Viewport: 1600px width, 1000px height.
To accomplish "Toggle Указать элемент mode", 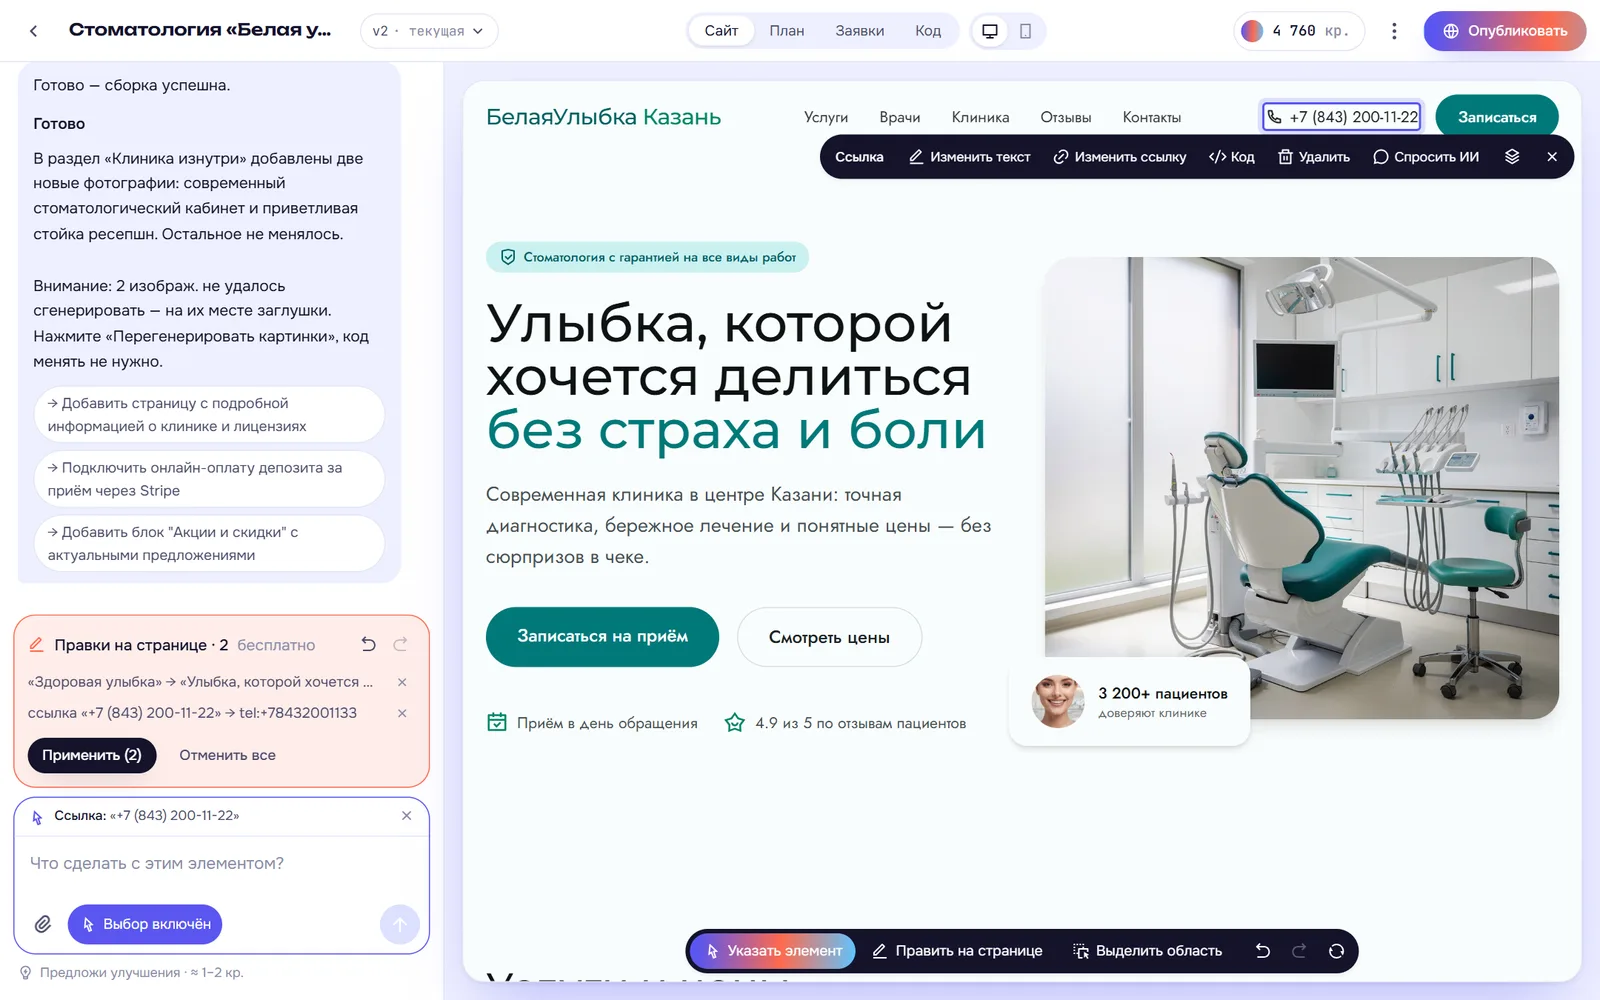I will point(773,951).
